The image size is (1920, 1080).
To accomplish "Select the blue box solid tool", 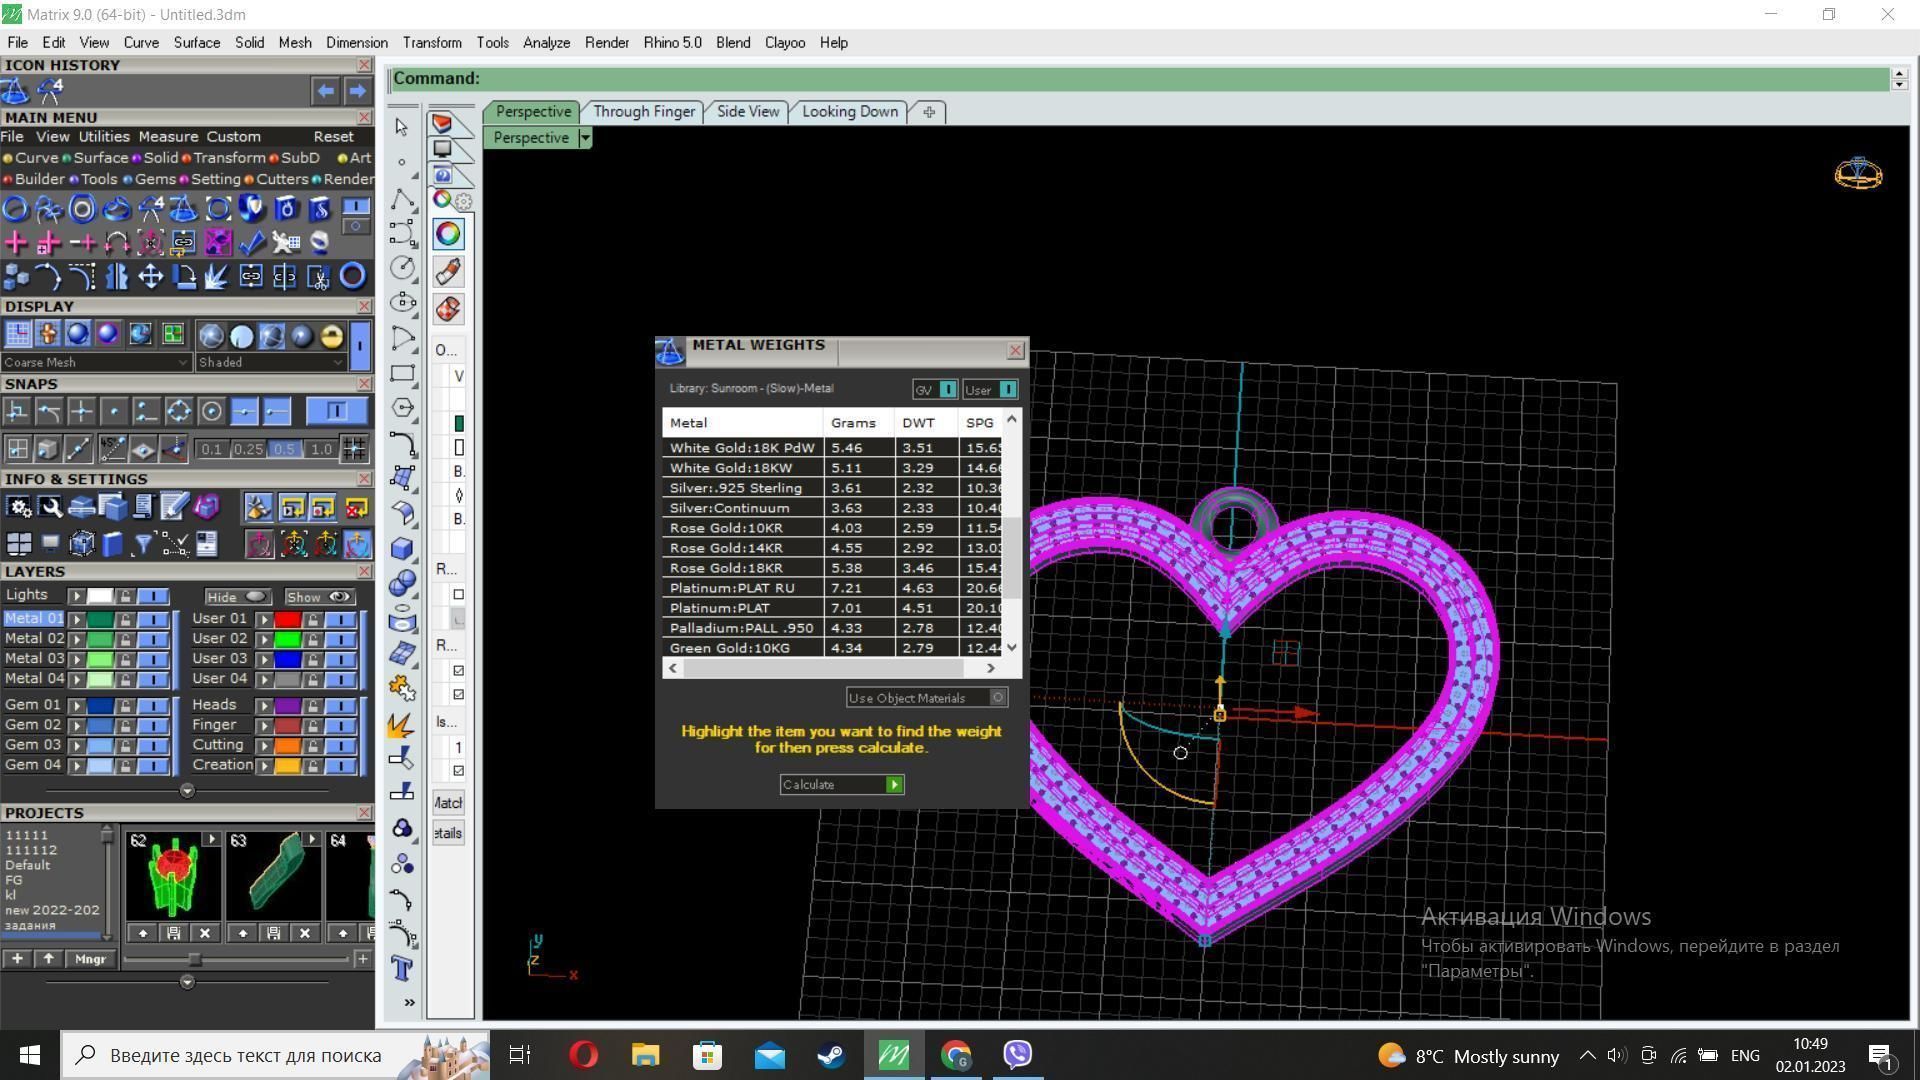I will [402, 548].
